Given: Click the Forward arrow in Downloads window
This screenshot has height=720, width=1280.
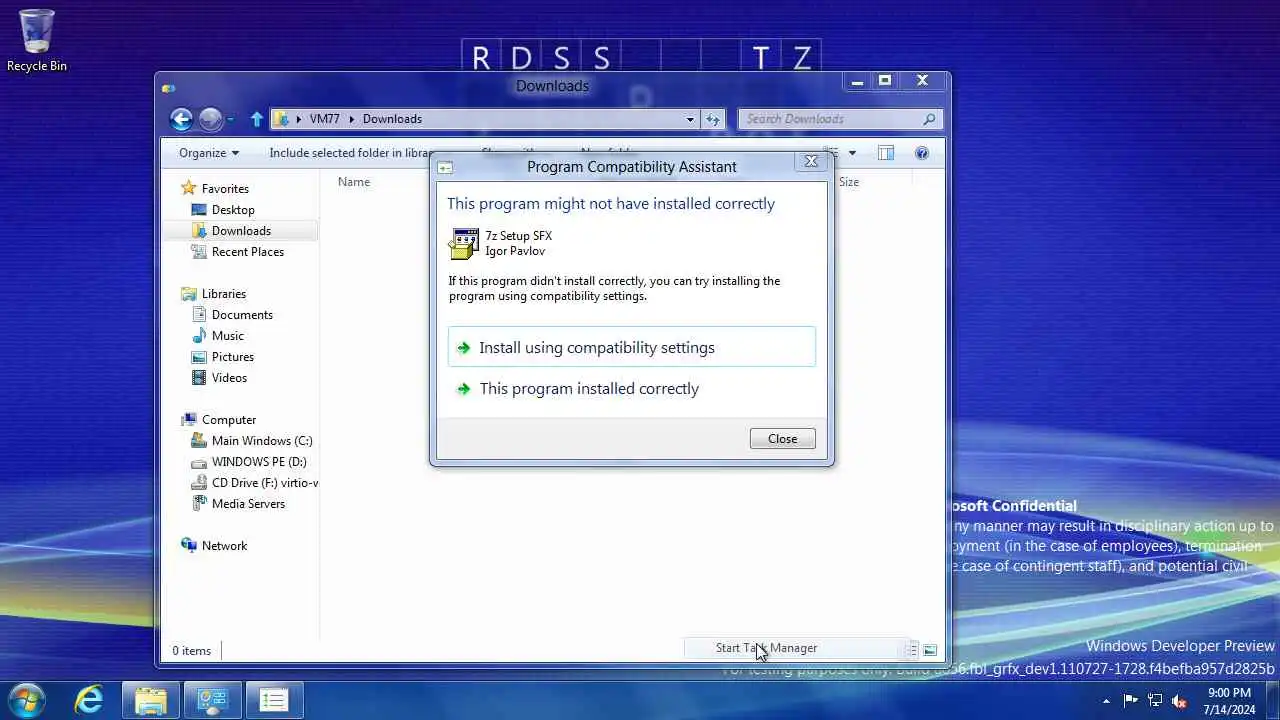Looking at the screenshot, I should tap(210, 120).
